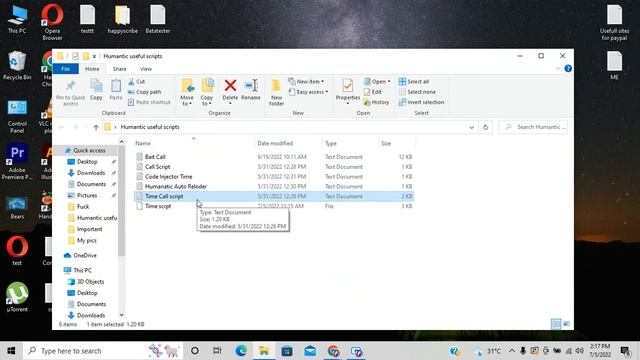Click Pin to Quick access icon
This screenshot has height=360, width=640.
pos(71,92)
